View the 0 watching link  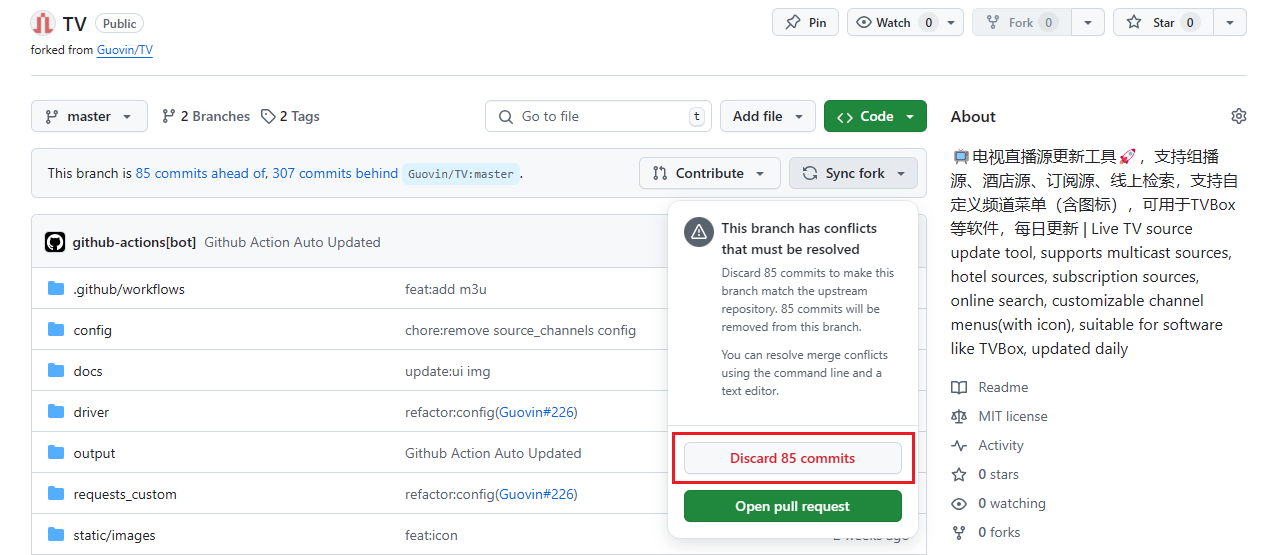pyautogui.click(x=1012, y=503)
